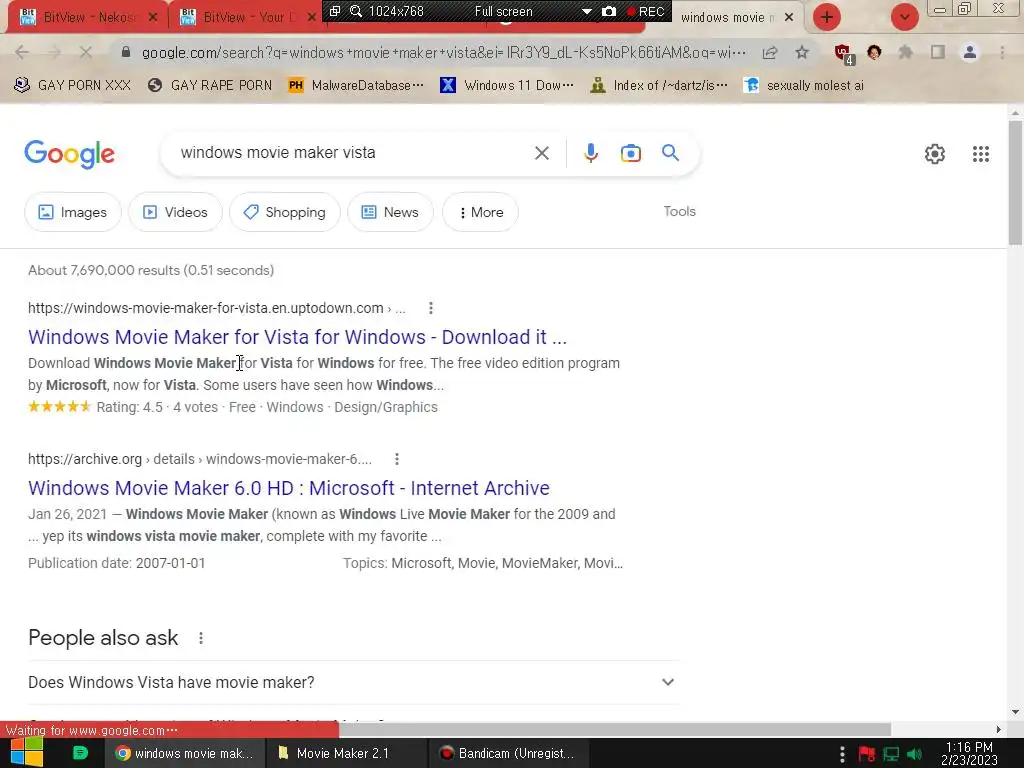Open the Bandicam size dropdown arrow
This screenshot has height=768, width=1024.
tap(586, 11)
